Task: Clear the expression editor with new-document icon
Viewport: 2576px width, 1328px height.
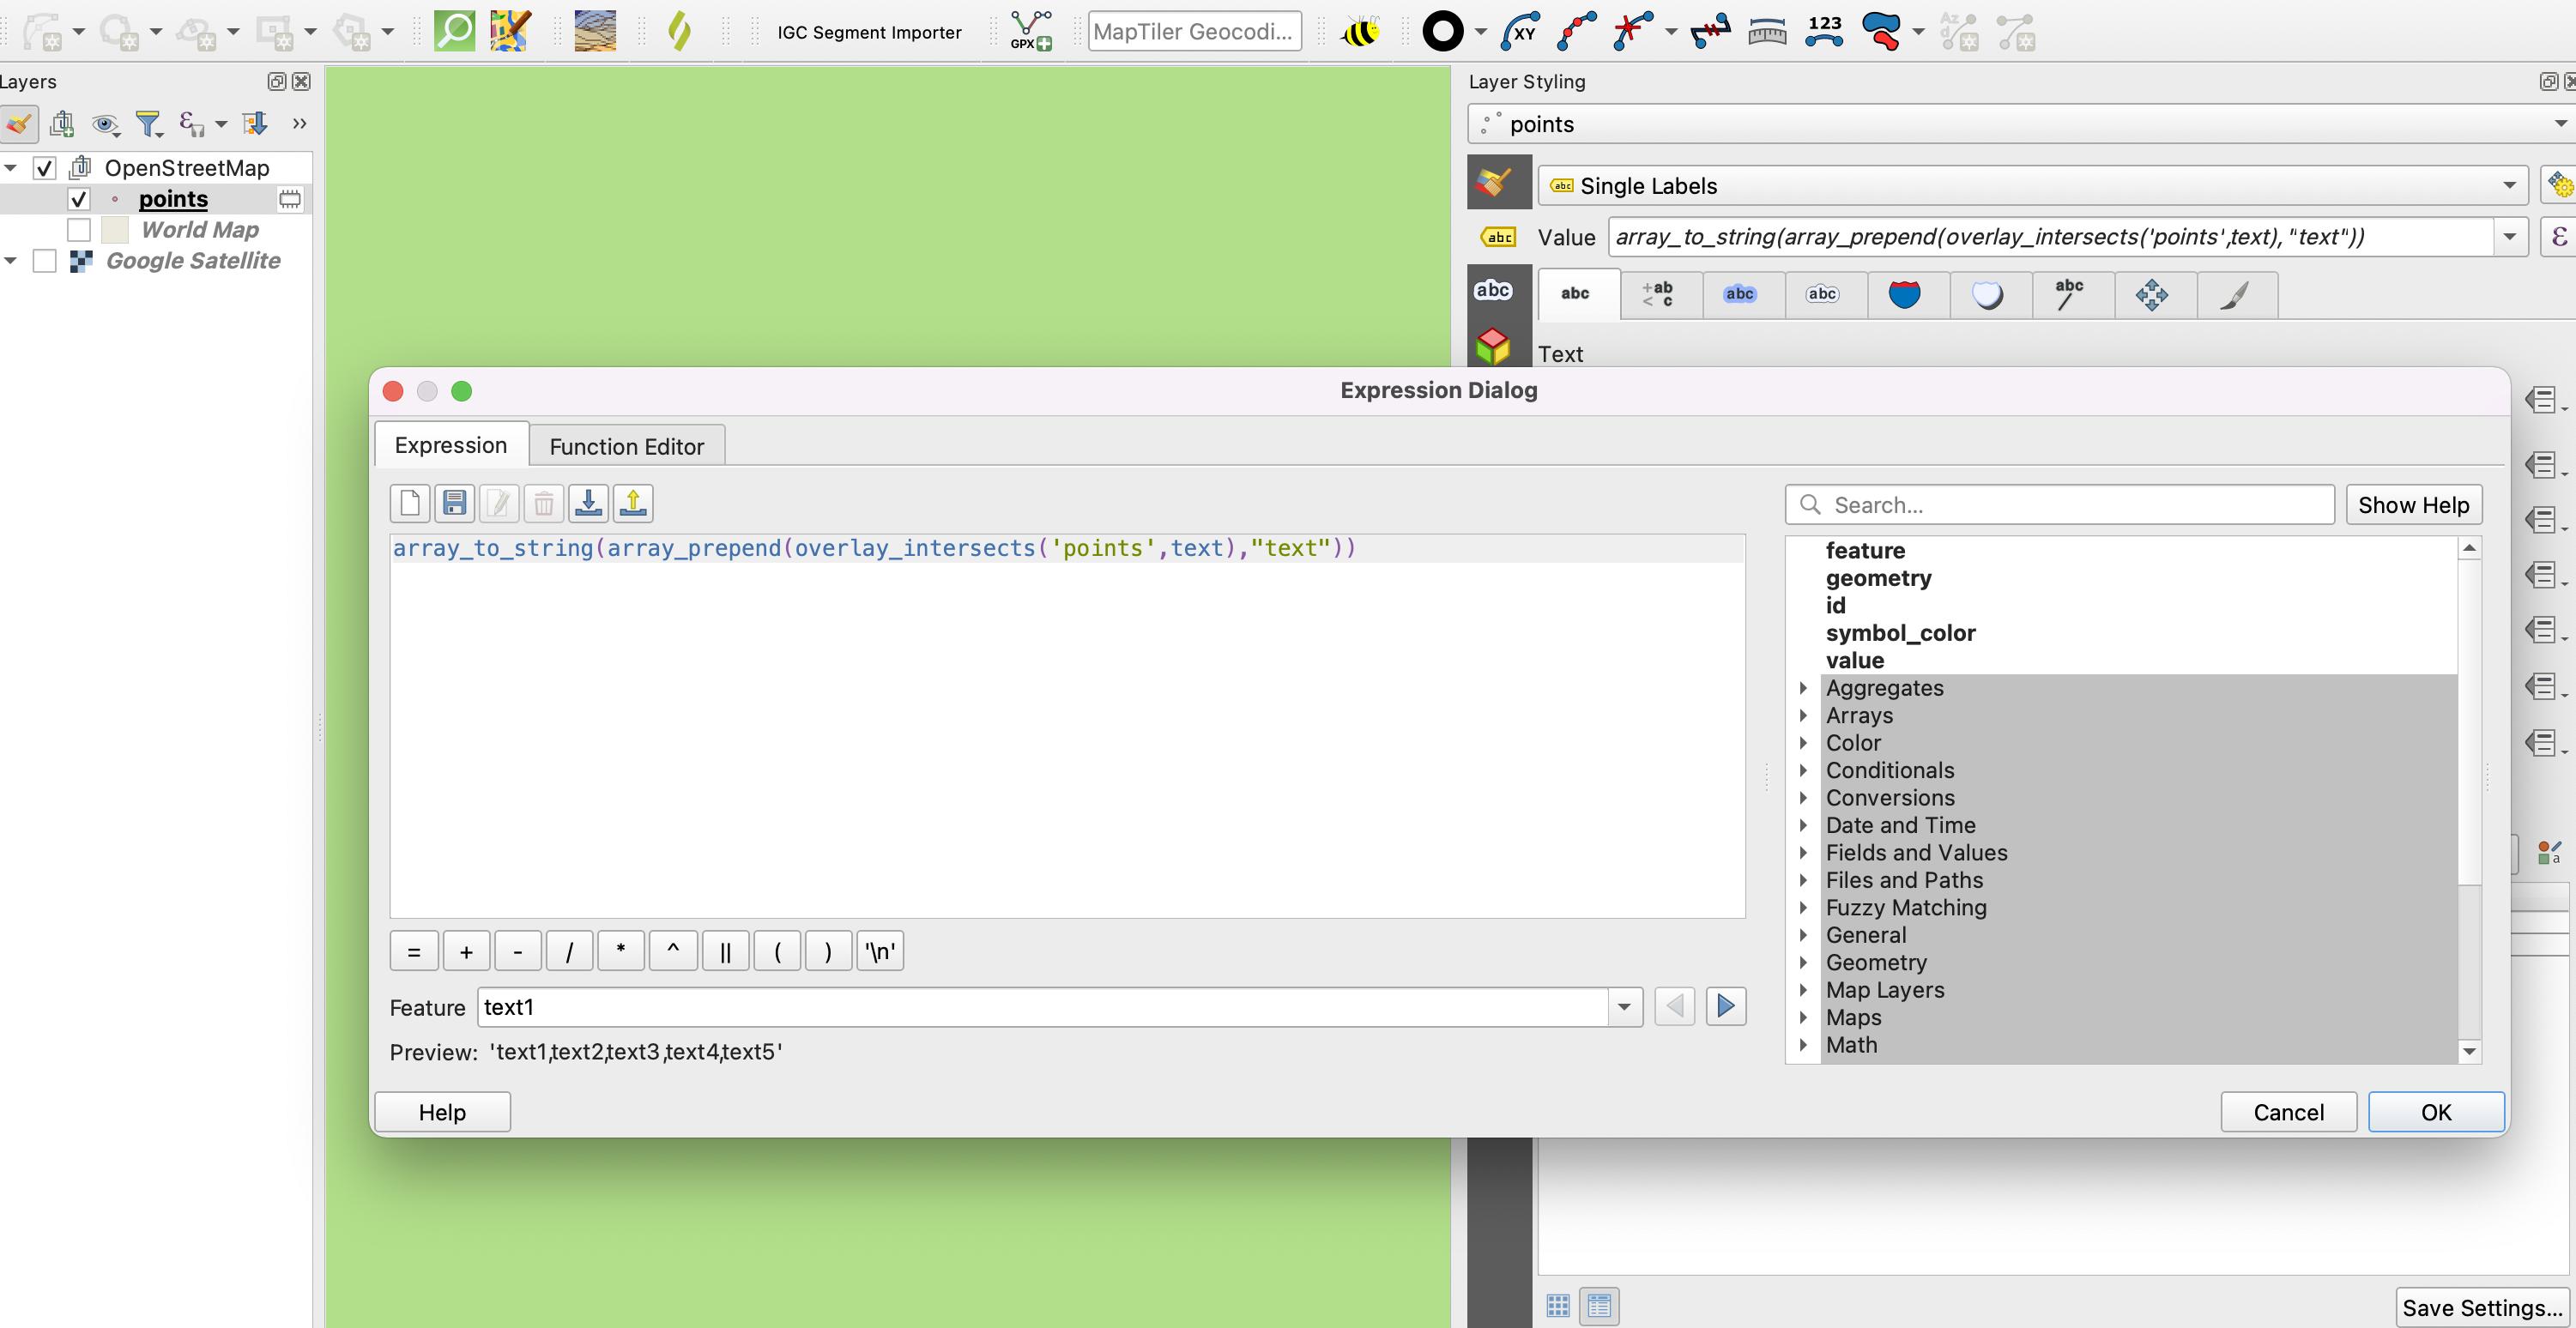Action: tap(410, 503)
